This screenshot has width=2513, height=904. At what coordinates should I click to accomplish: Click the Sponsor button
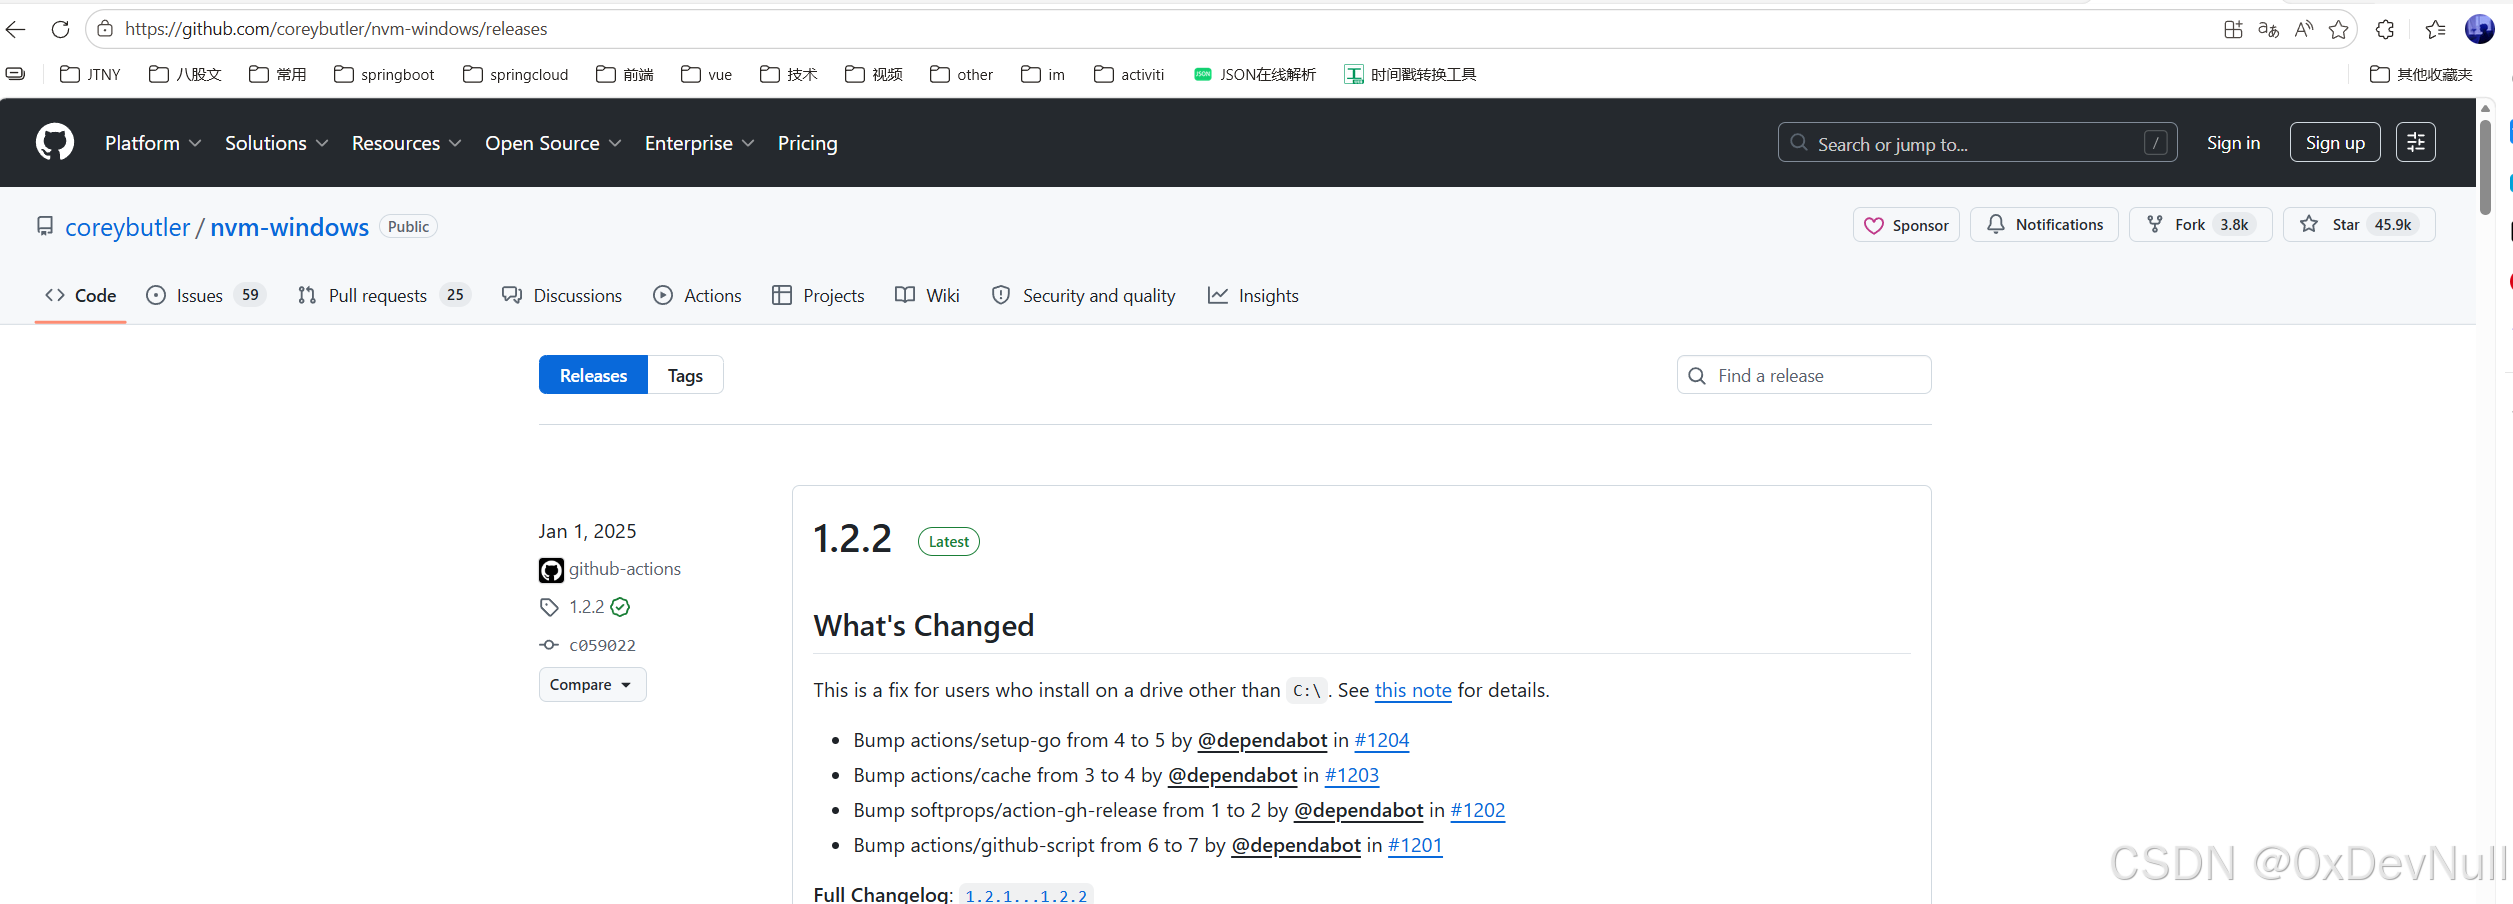pyautogui.click(x=1906, y=225)
